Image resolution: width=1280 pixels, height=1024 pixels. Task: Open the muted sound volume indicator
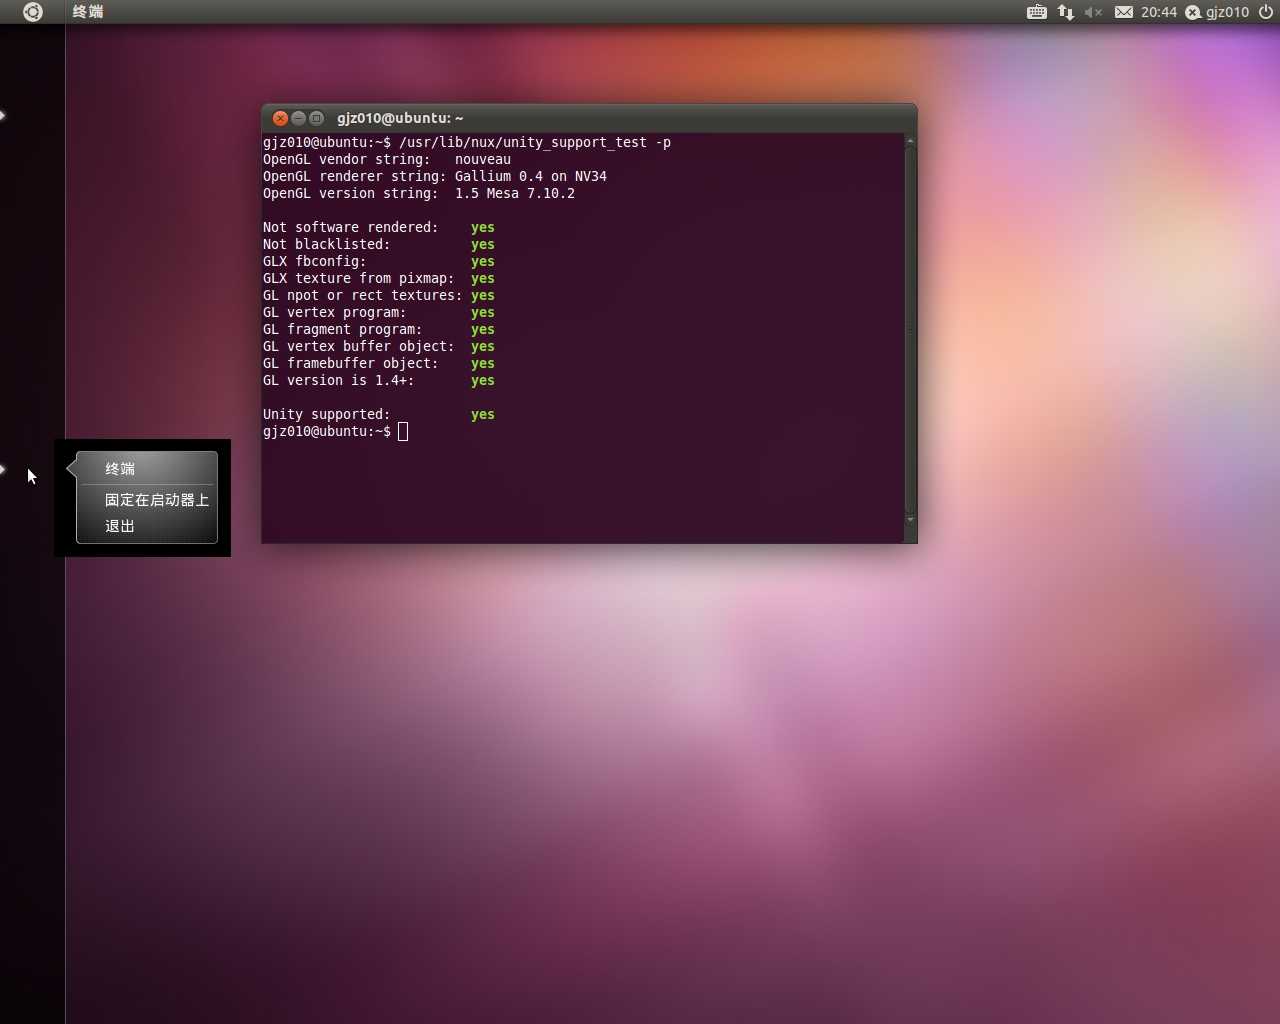pos(1093,12)
